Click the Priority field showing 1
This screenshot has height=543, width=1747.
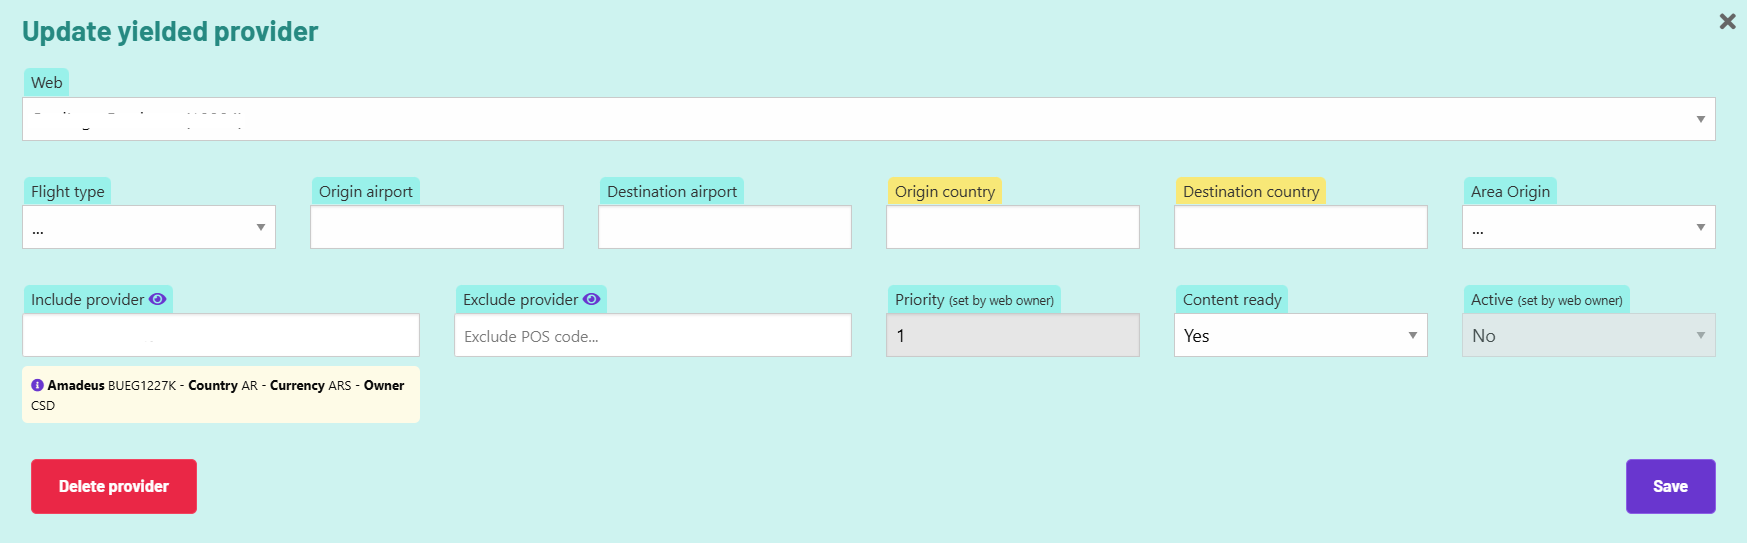[x=1013, y=336]
